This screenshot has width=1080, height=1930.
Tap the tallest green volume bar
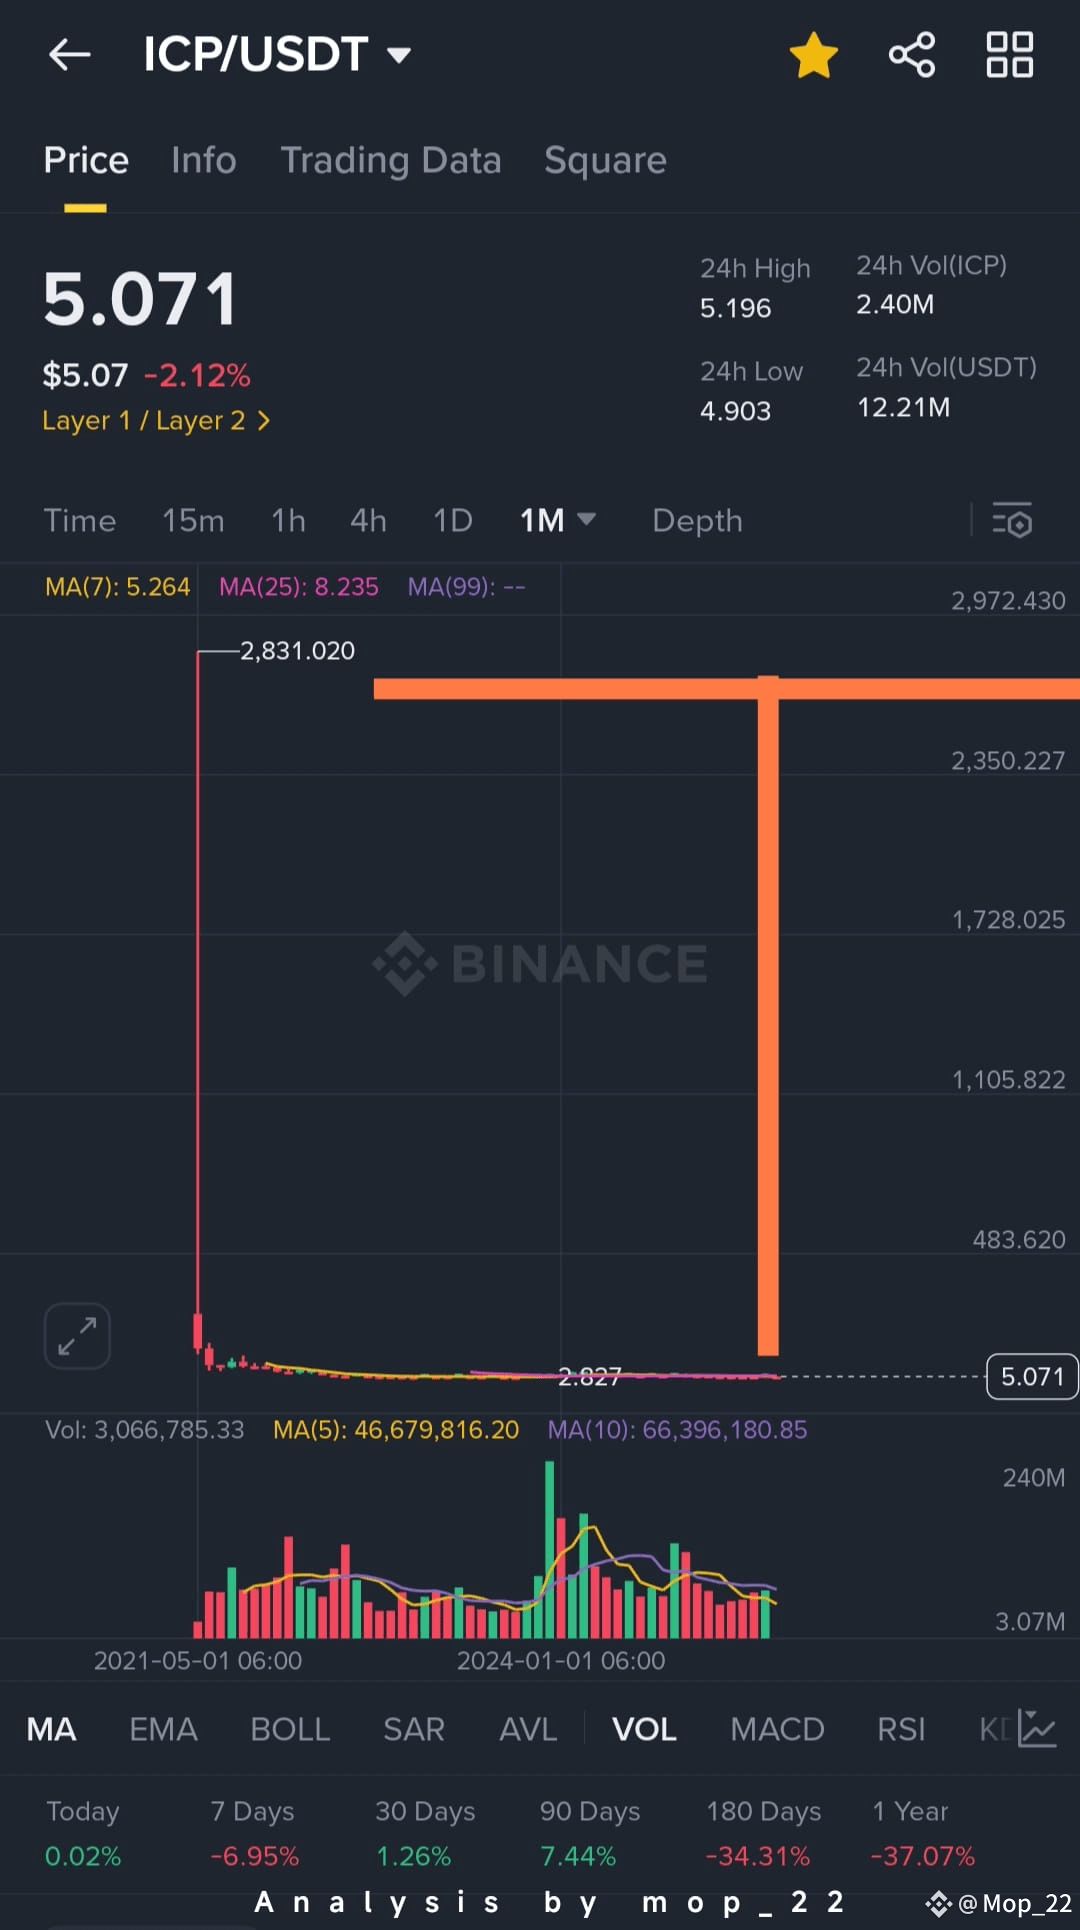pyautogui.click(x=549, y=1549)
